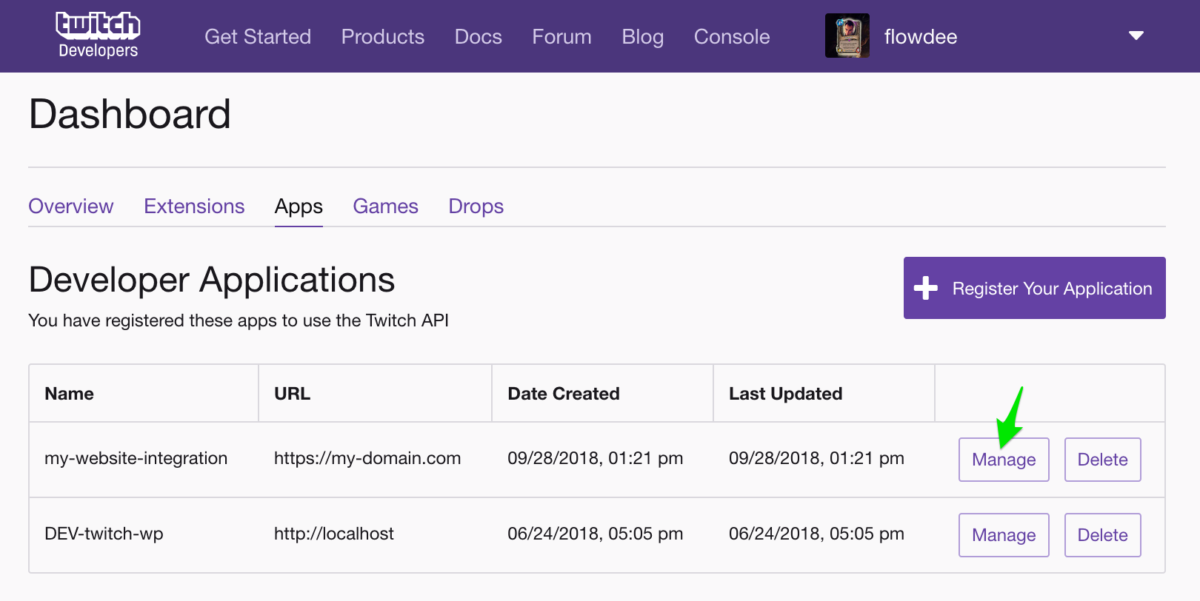
Task: Go to Docs in the navigation
Action: click(x=478, y=36)
